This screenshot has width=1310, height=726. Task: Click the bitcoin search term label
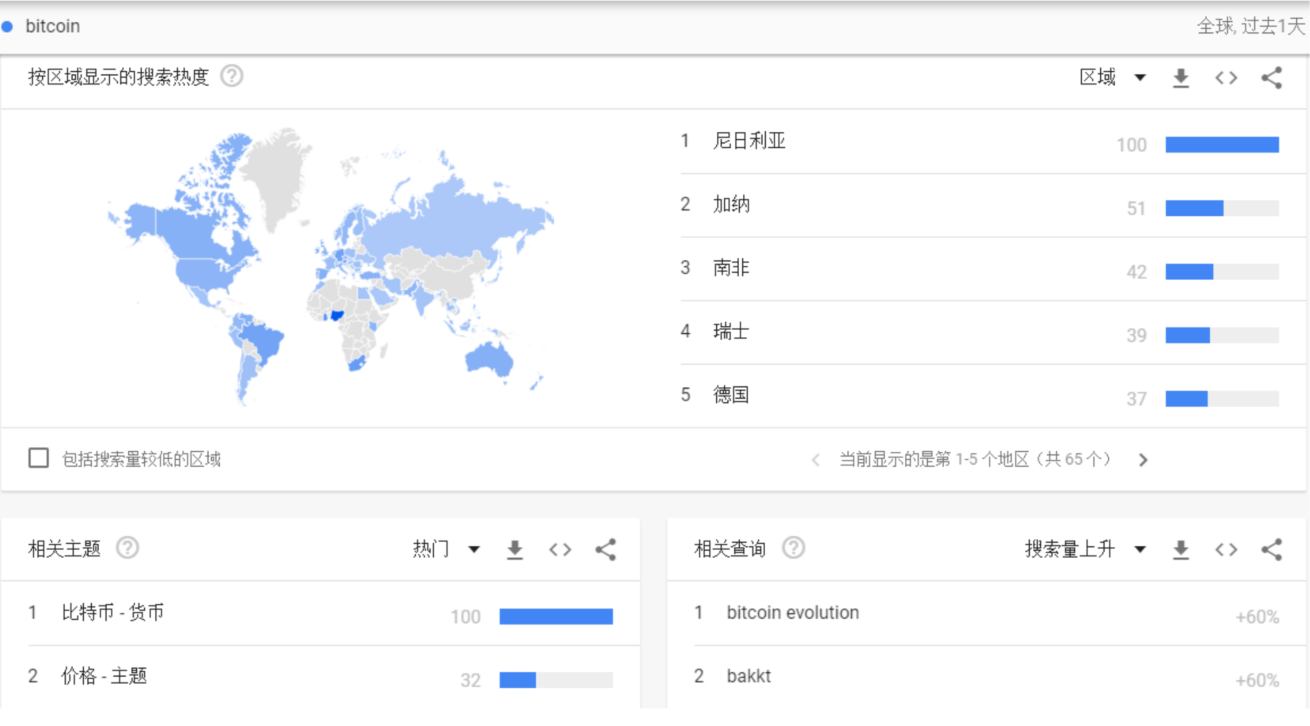[53, 27]
